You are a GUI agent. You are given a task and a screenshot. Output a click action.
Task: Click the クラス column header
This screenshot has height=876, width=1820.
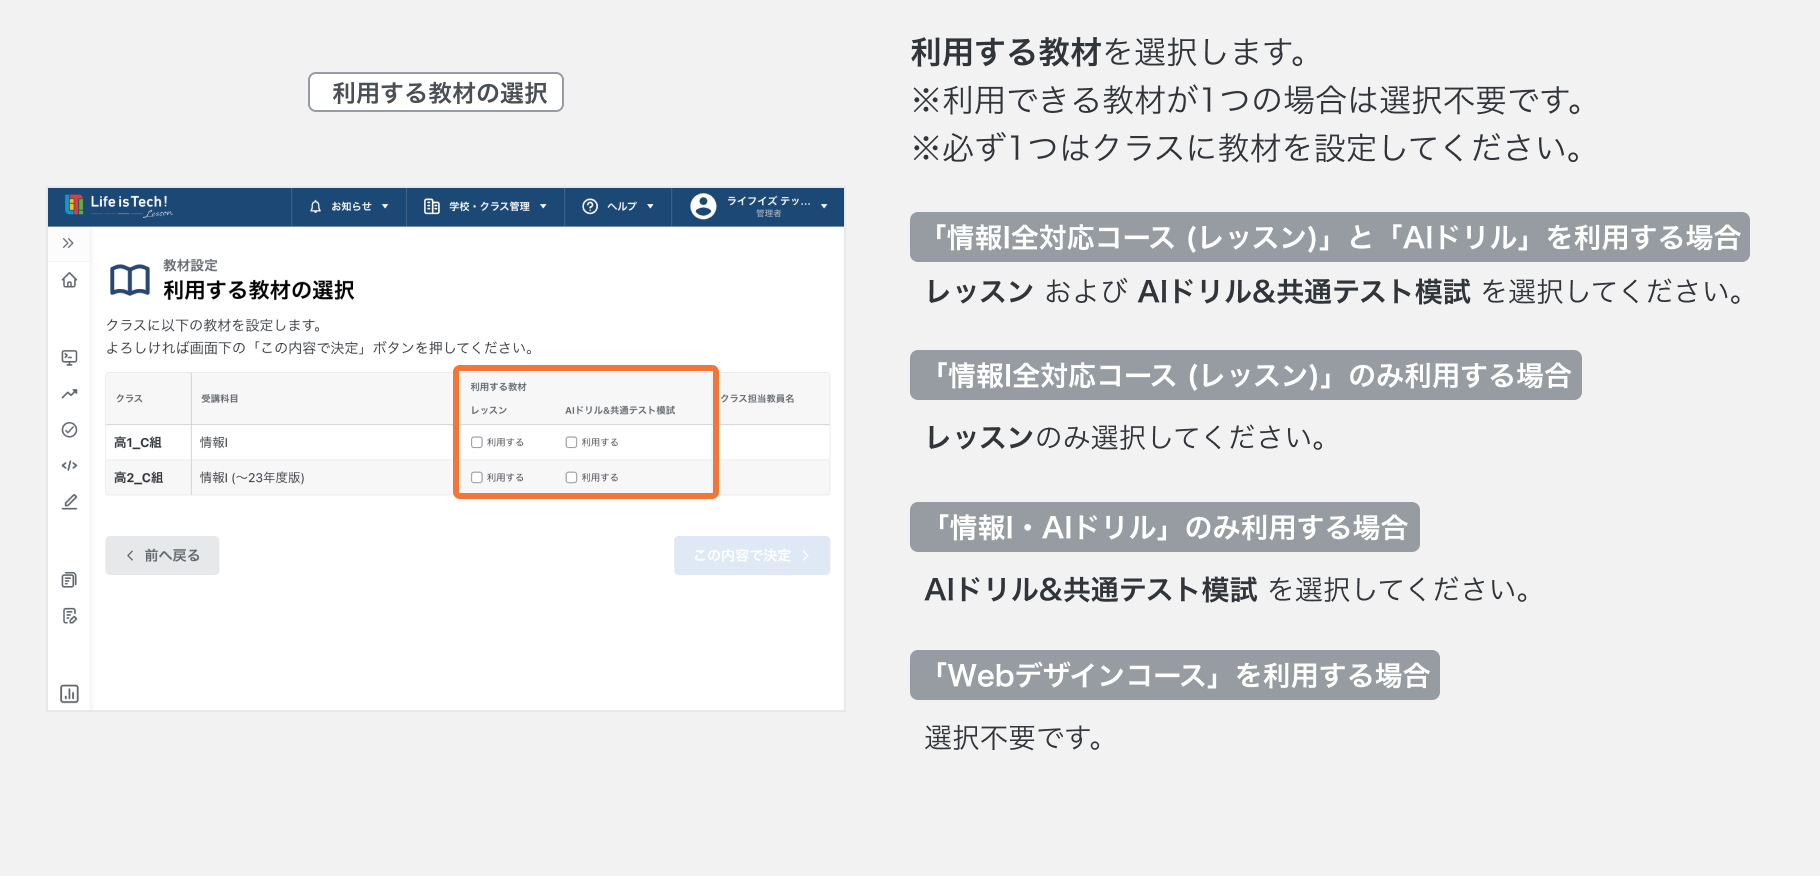pos(129,399)
